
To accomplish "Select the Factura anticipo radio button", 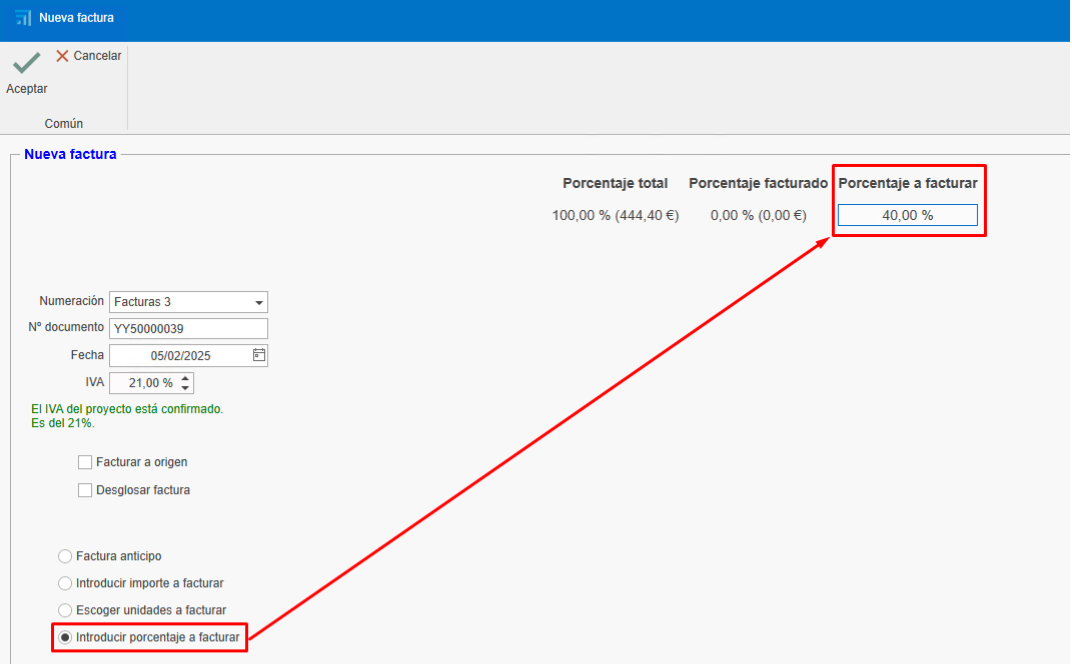I will point(65,556).
